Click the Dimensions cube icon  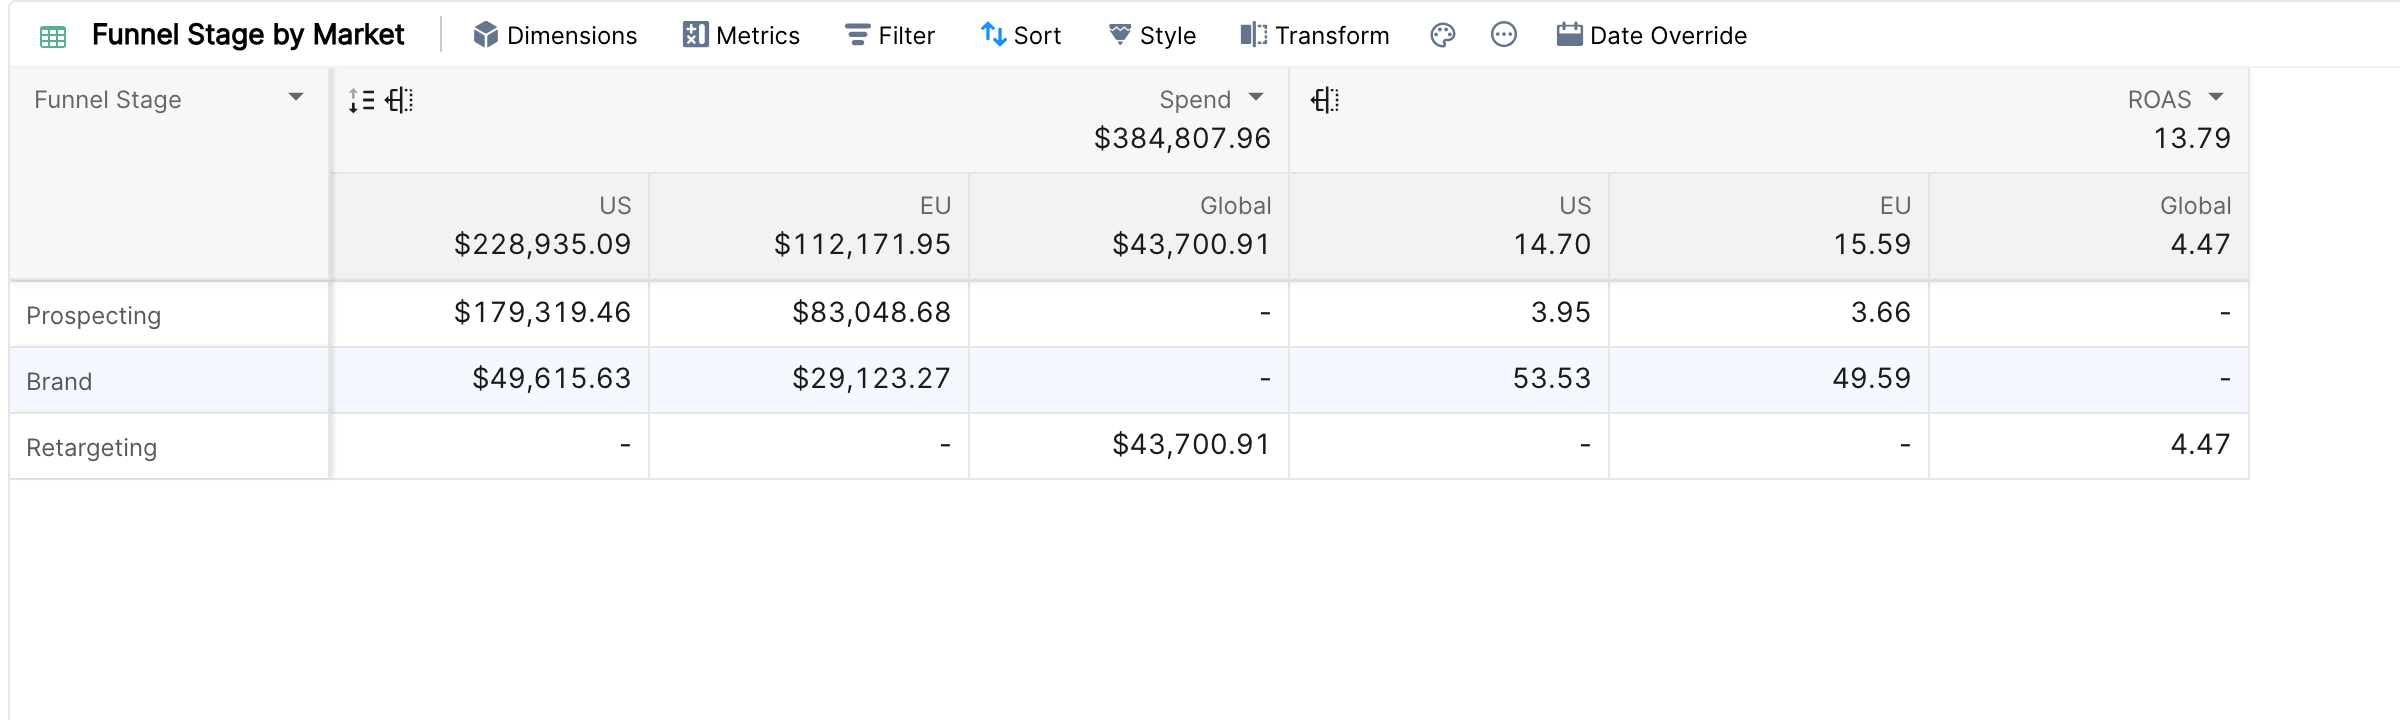[486, 35]
